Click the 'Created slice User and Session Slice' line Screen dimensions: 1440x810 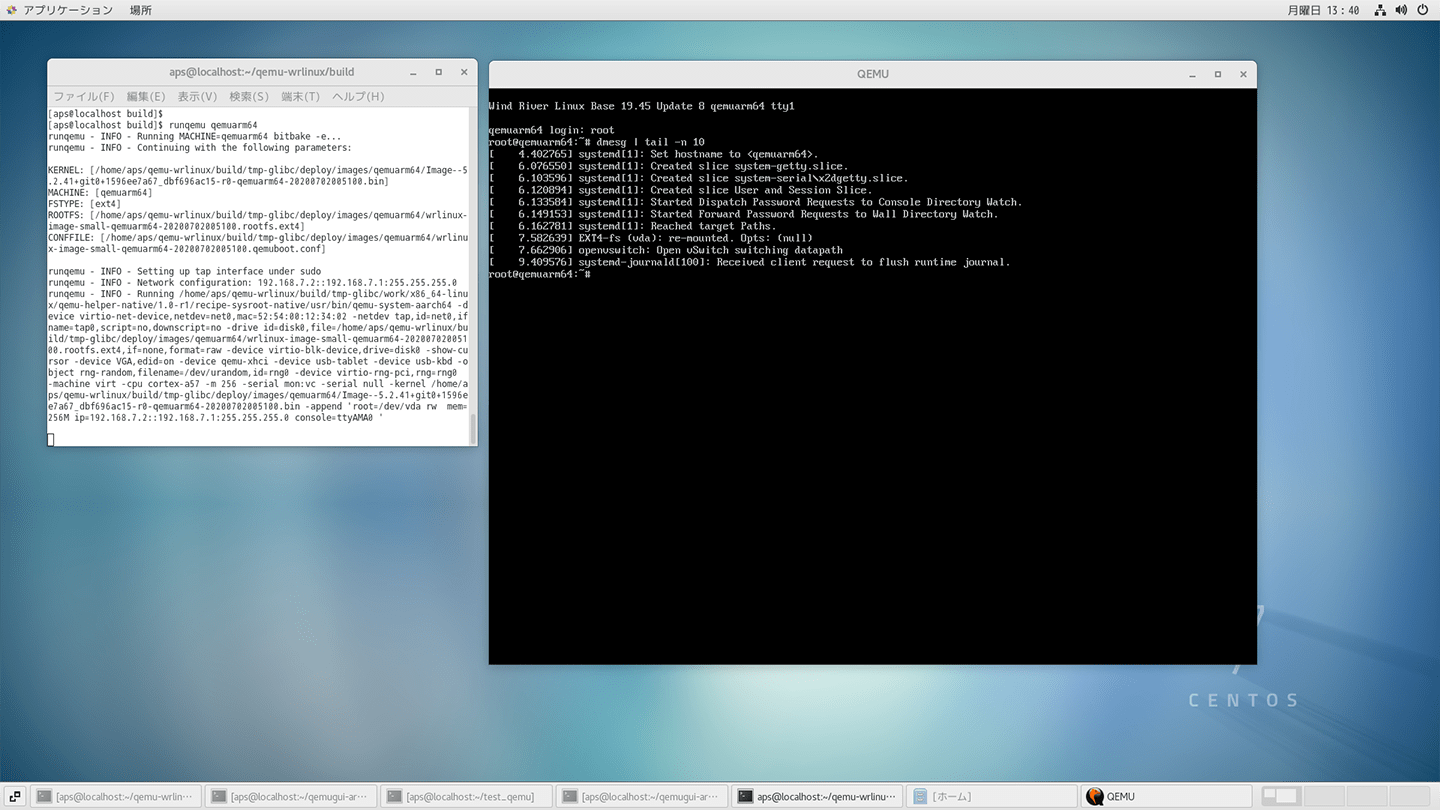(x=680, y=190)
